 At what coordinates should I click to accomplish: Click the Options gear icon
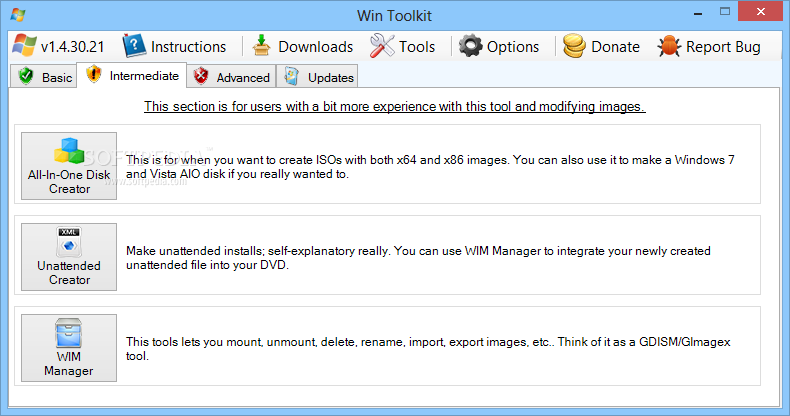(x=470, y=46)
